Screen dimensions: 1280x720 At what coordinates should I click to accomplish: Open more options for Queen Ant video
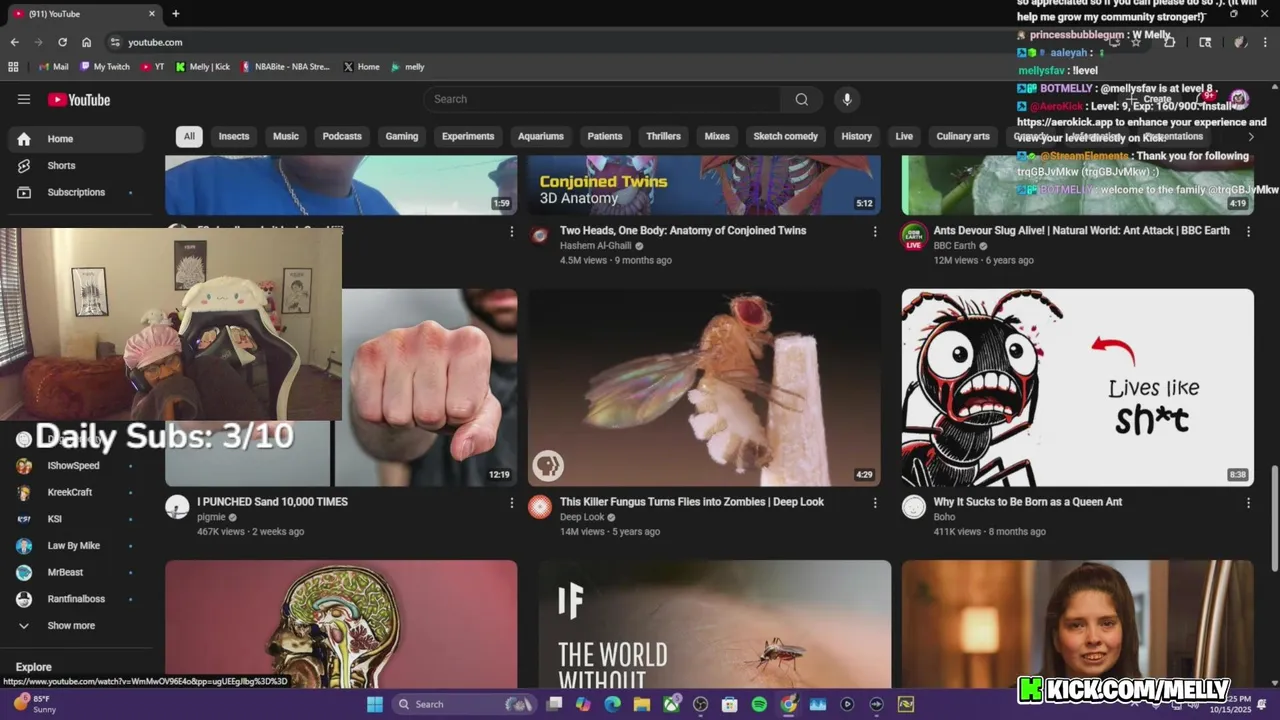pyautogui.click(x=1248, y=502)
